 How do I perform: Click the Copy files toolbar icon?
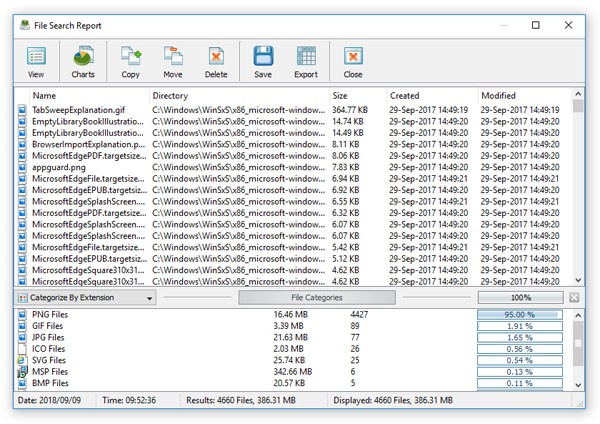point(130,62)
